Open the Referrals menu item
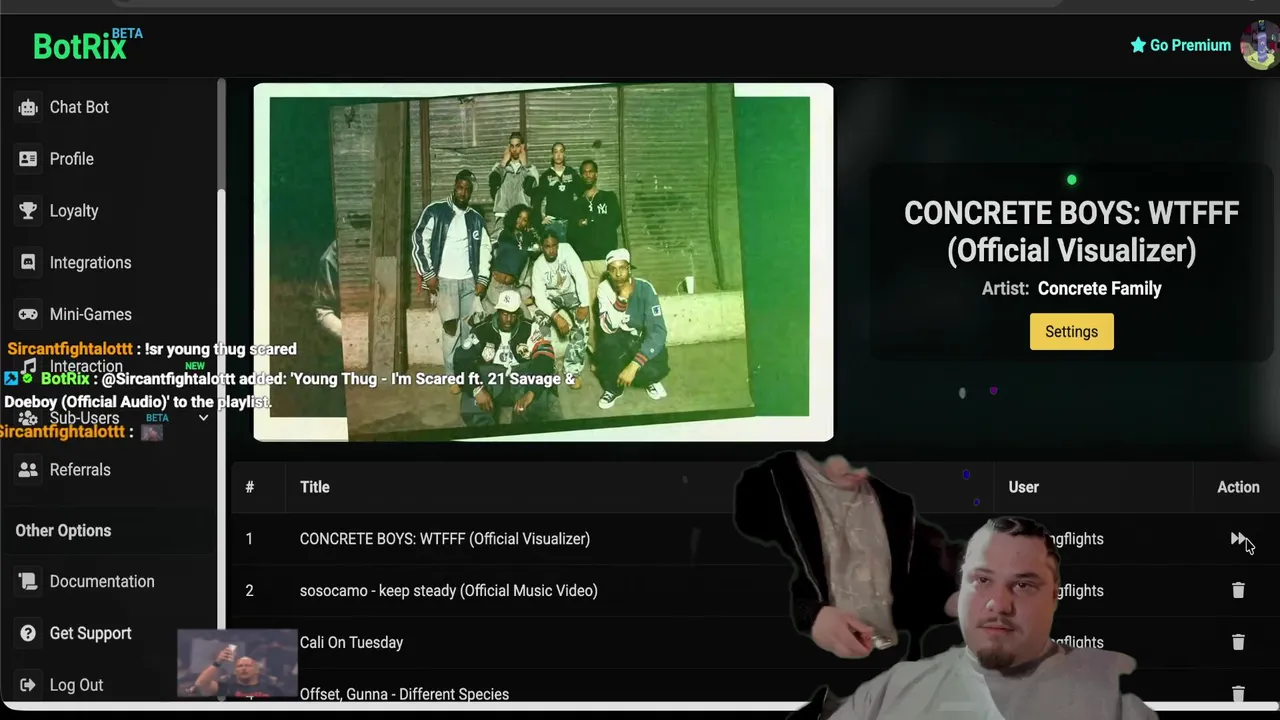The height and width of the screenshot is (720, 1280). tap(80, 470)
